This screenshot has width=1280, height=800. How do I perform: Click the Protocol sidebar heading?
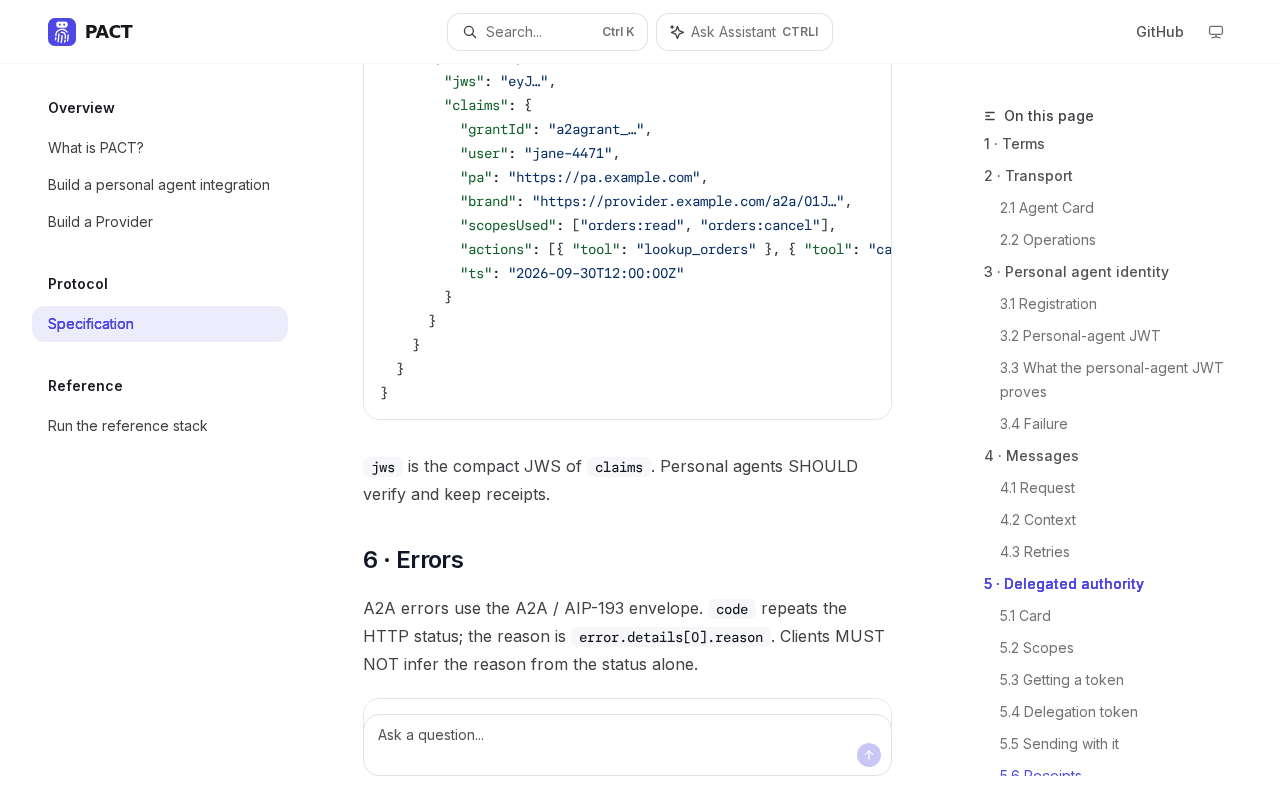pos(78,284)
